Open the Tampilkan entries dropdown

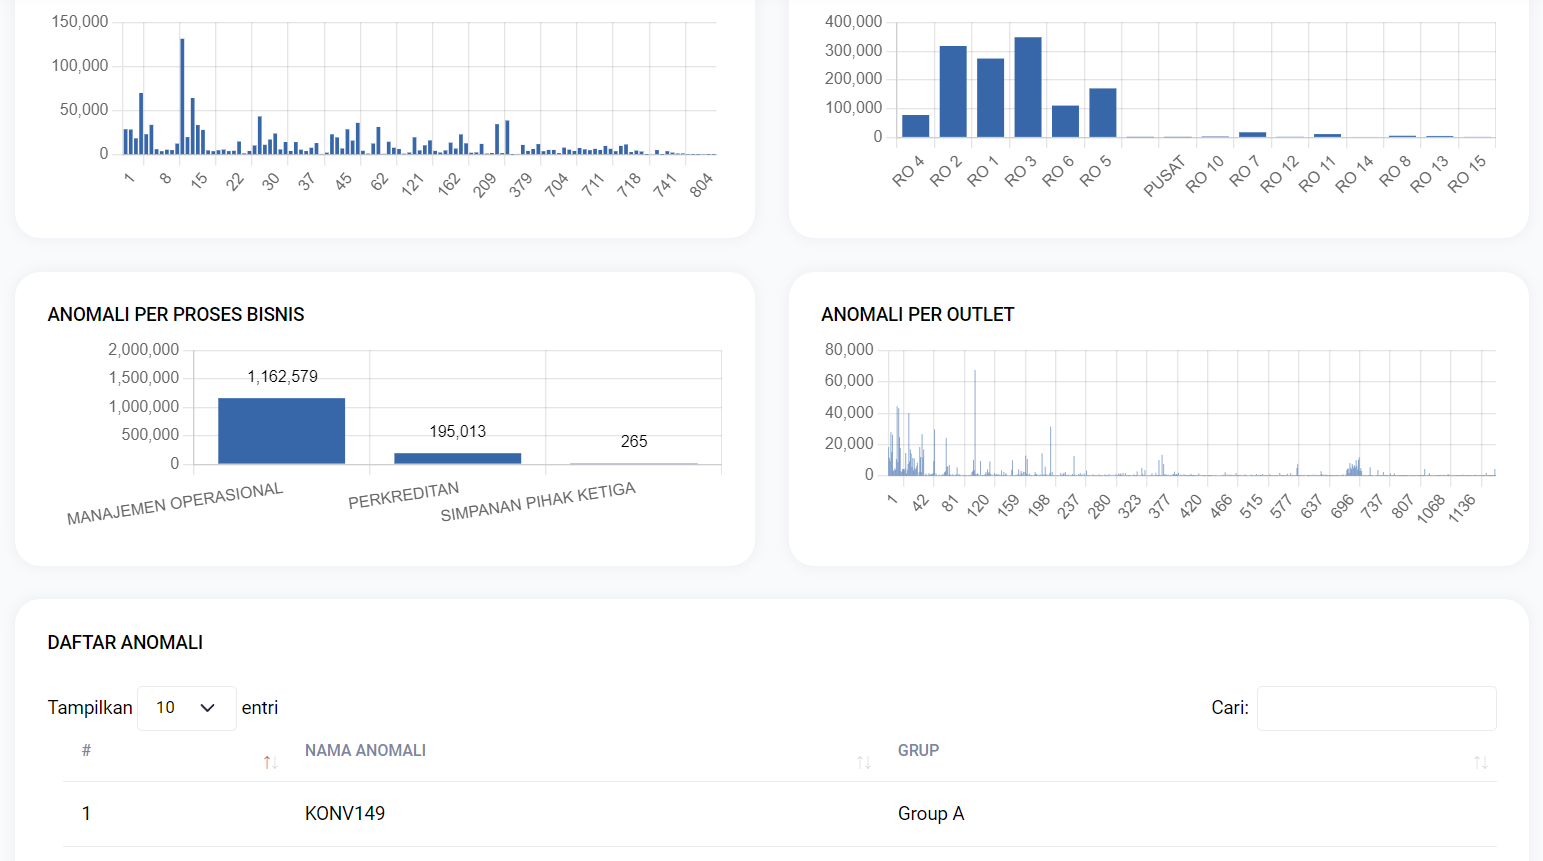[x=186, y=708]
